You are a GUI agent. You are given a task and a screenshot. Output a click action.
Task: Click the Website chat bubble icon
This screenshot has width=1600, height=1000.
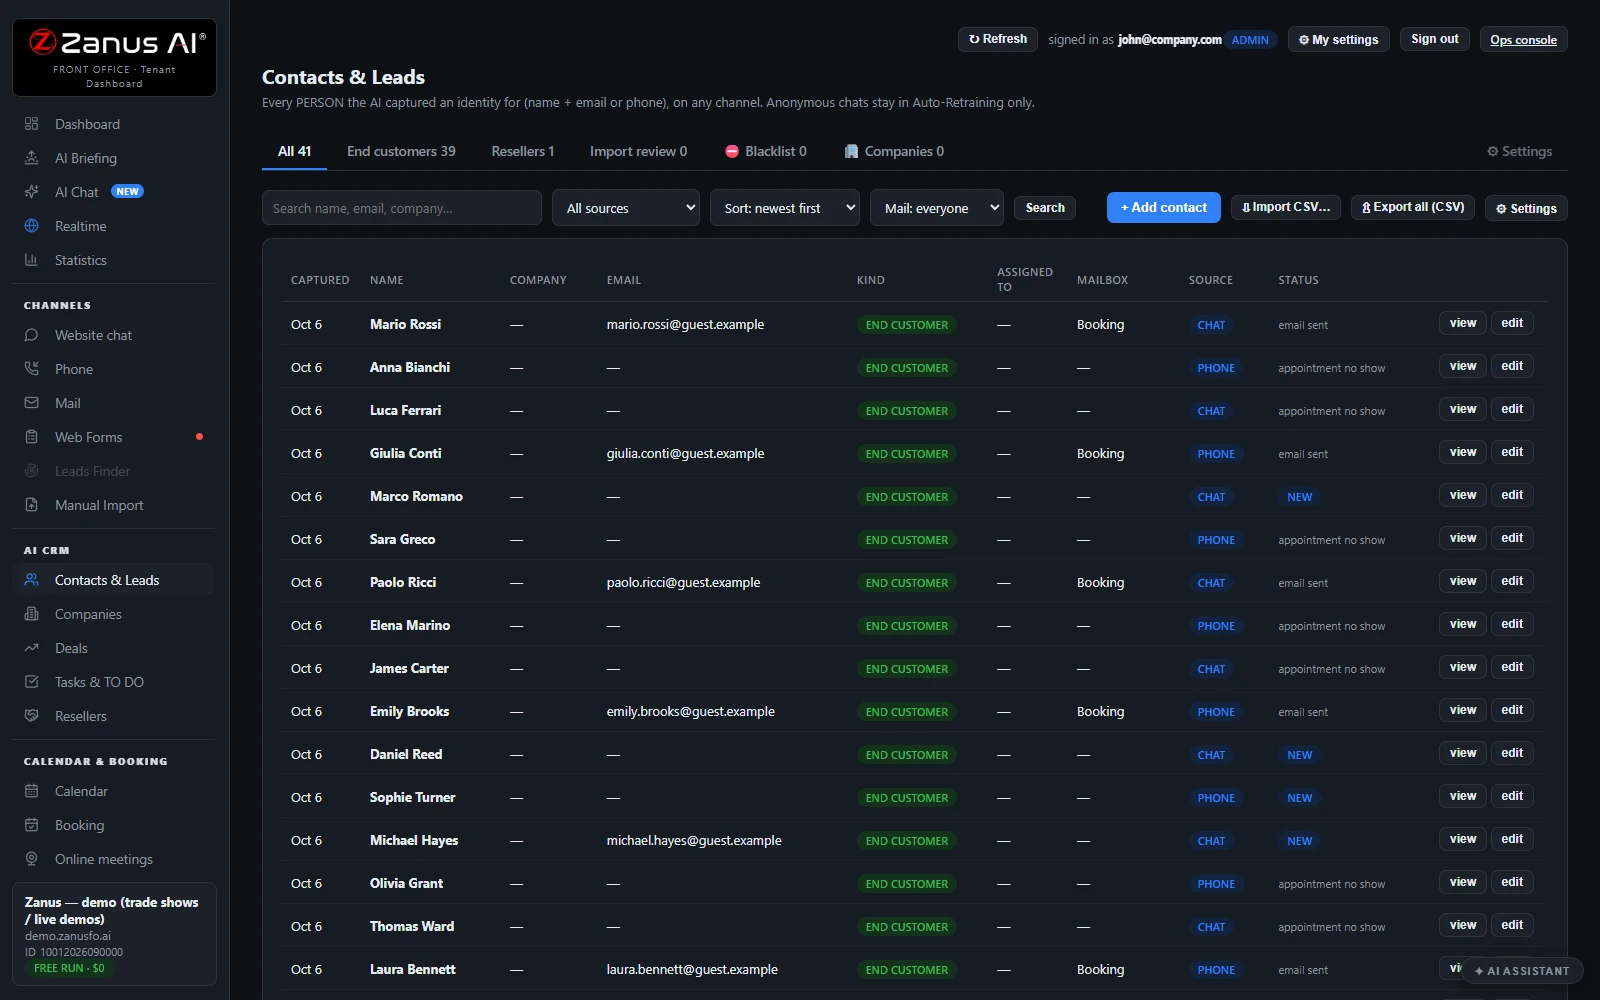coord(31,335)
